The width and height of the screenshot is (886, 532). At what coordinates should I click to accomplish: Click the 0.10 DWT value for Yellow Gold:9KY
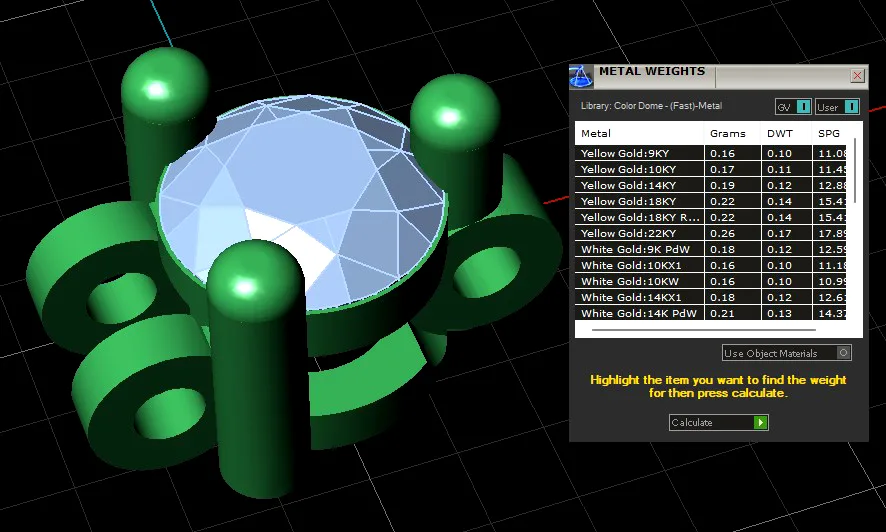[779, 154]
